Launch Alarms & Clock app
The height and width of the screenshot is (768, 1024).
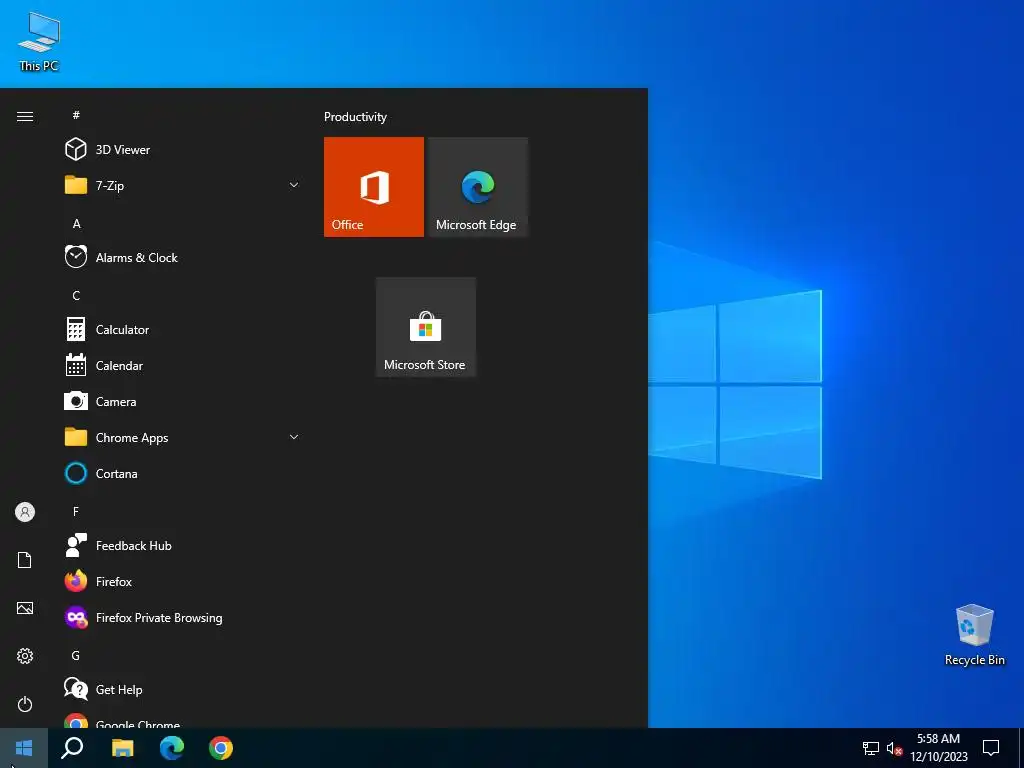pos(181,257)
